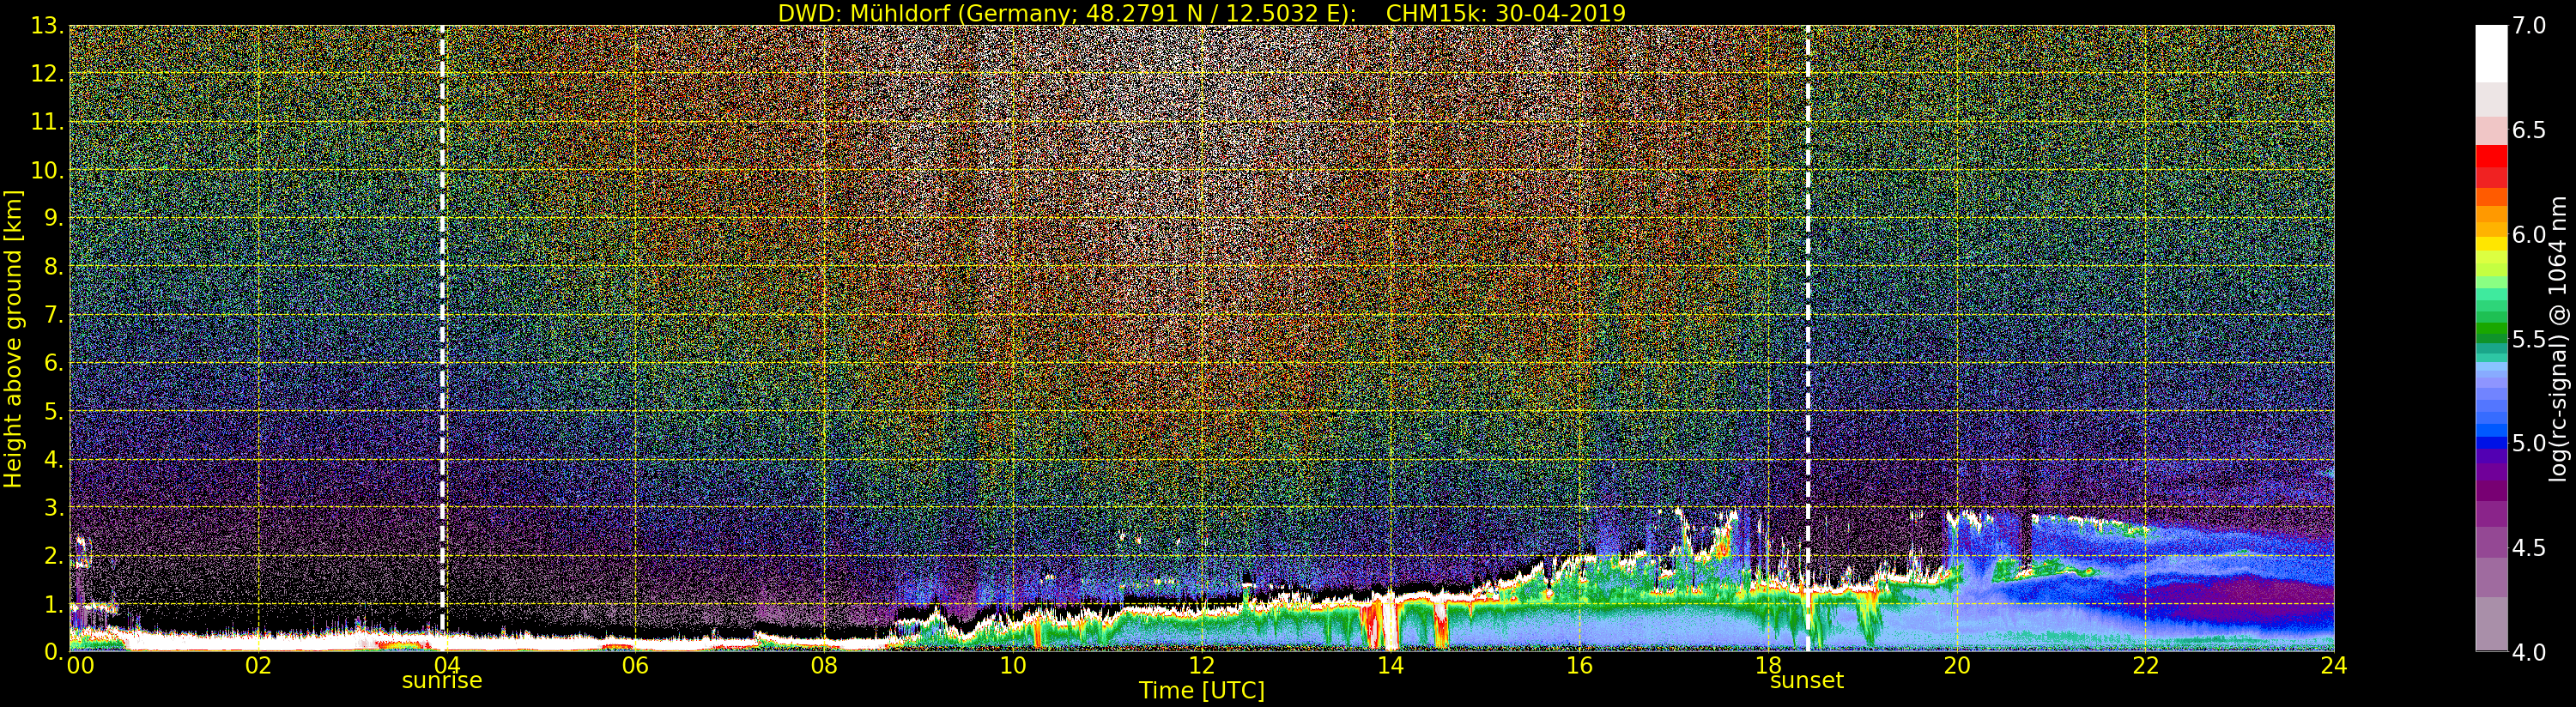Click the time axis tick "16"
The width and height of the screenshot is (2576, 707).
click(x=1579, y=666)
